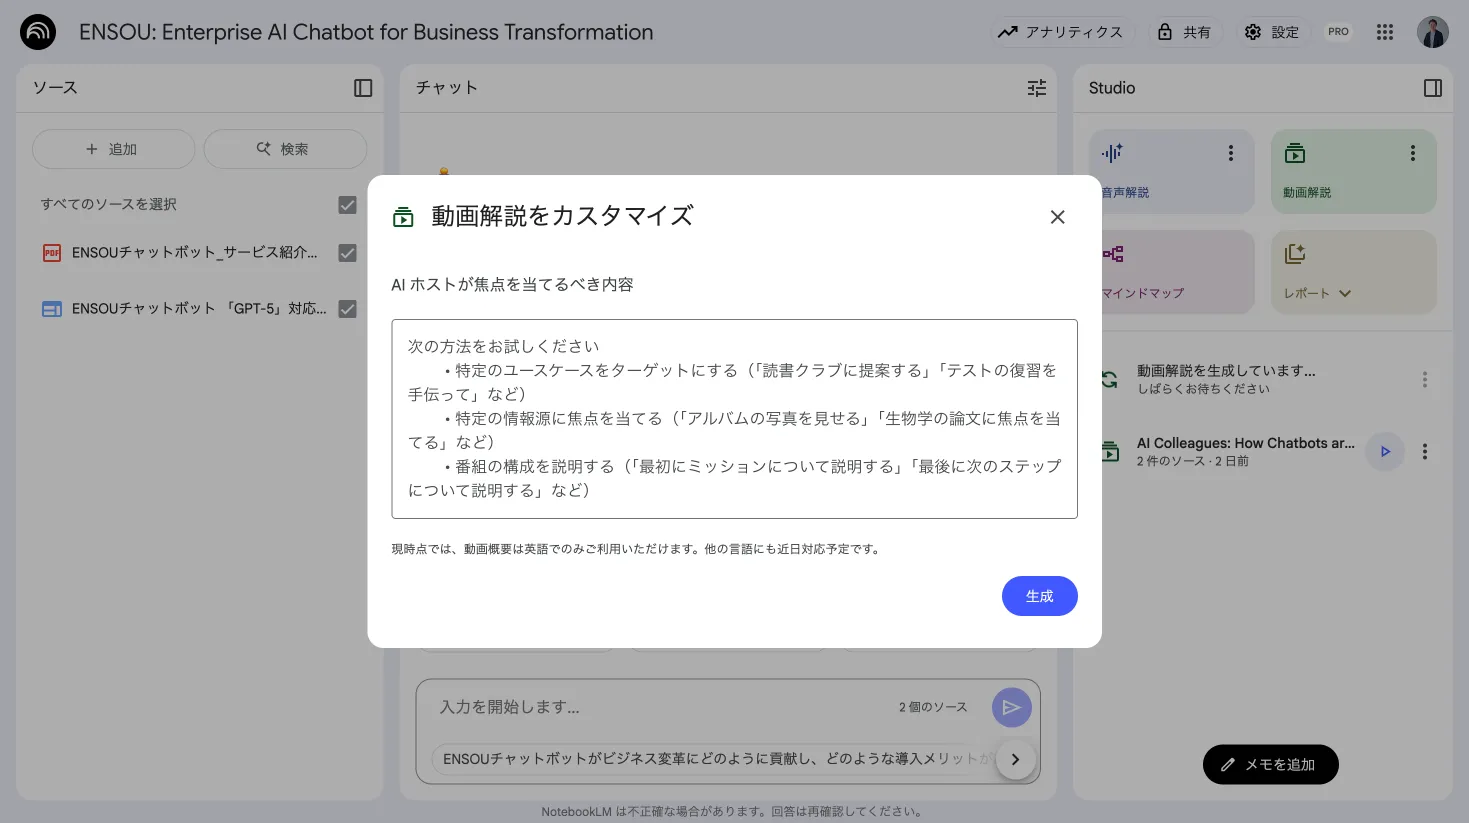Open options for 動画解説を生成しています item
This screenshot has height=823, width=1469.
coord(1425,380)
